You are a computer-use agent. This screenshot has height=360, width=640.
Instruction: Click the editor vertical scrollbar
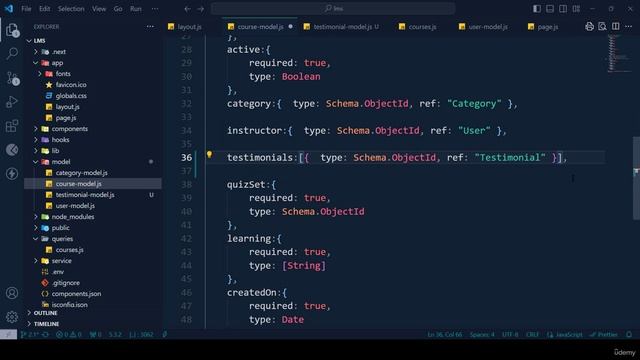tap(636, 178)
